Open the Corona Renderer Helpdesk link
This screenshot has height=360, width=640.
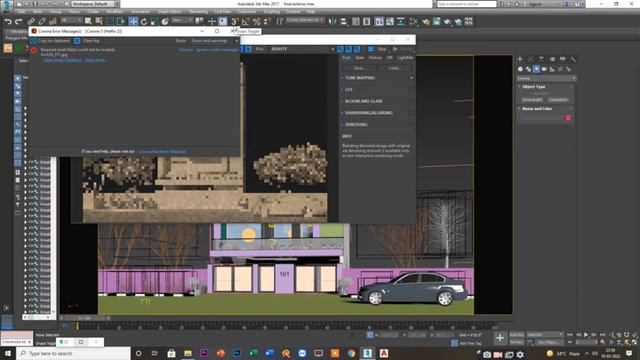click(162, 151)
